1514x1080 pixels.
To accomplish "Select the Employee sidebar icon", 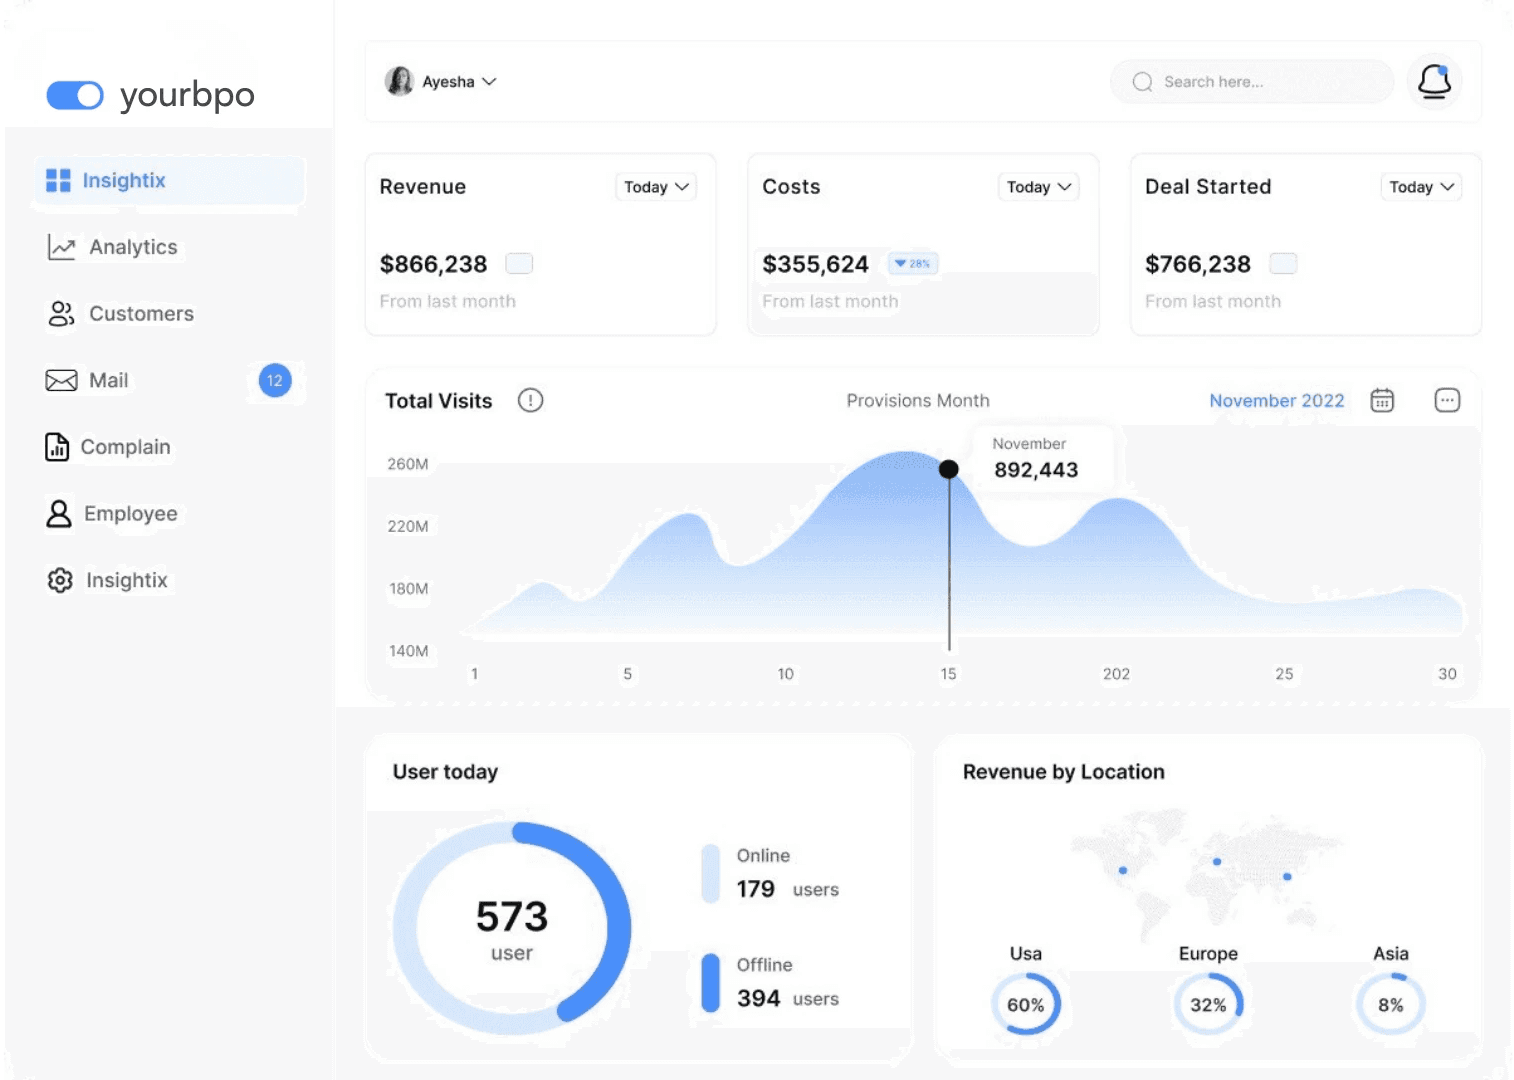I will [58, 513].
